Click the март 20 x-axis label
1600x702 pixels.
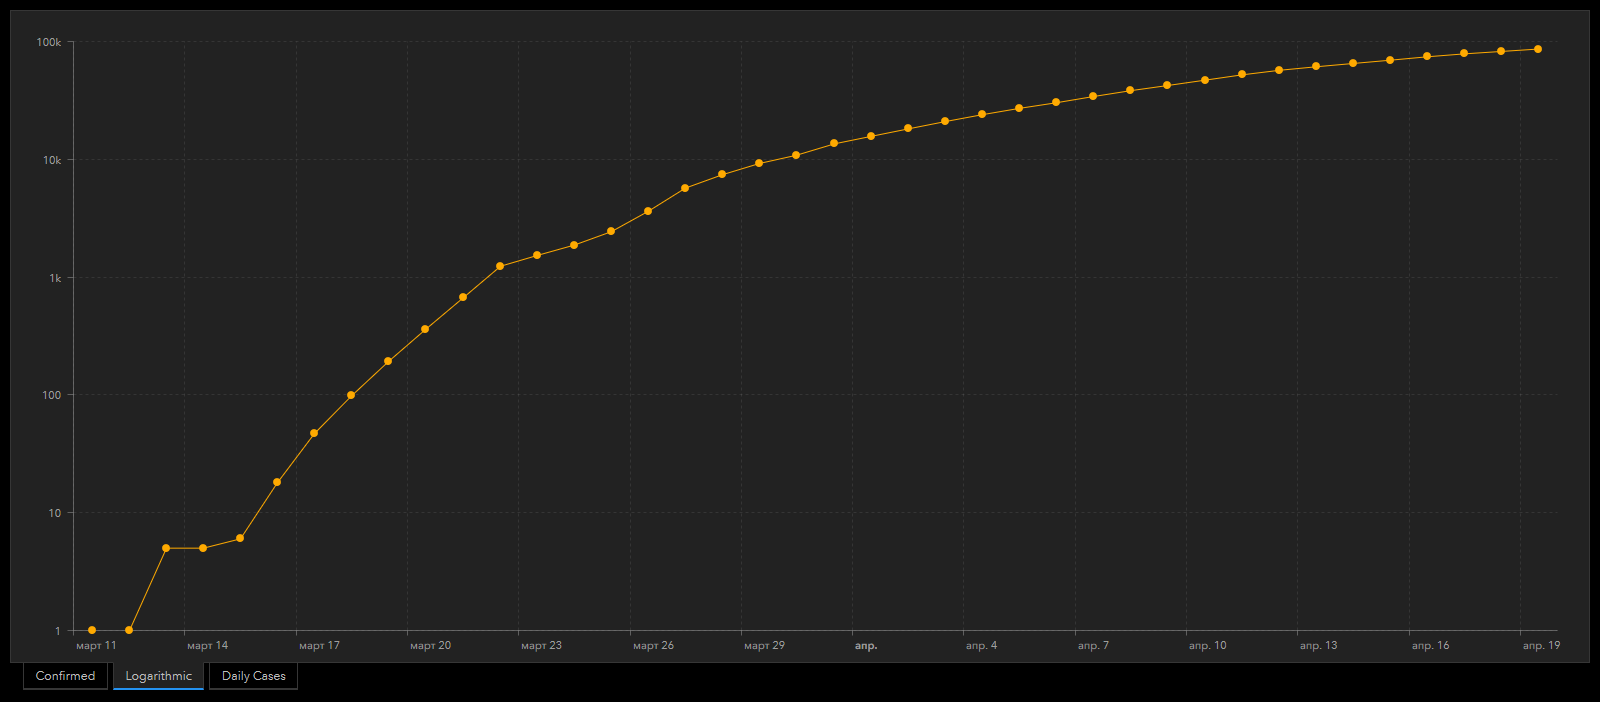tap(430, 646)
